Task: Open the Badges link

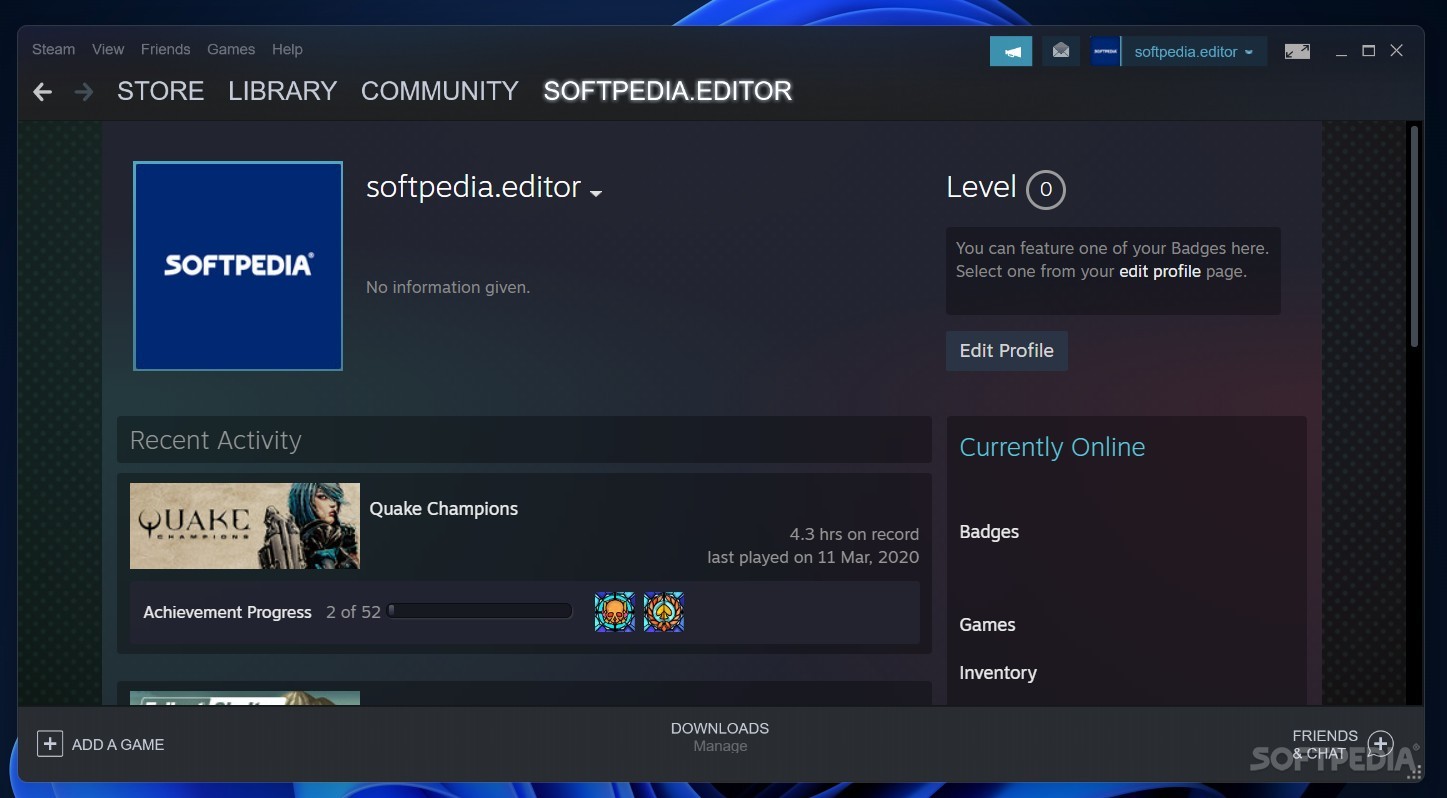Action: tap(989, 532)
